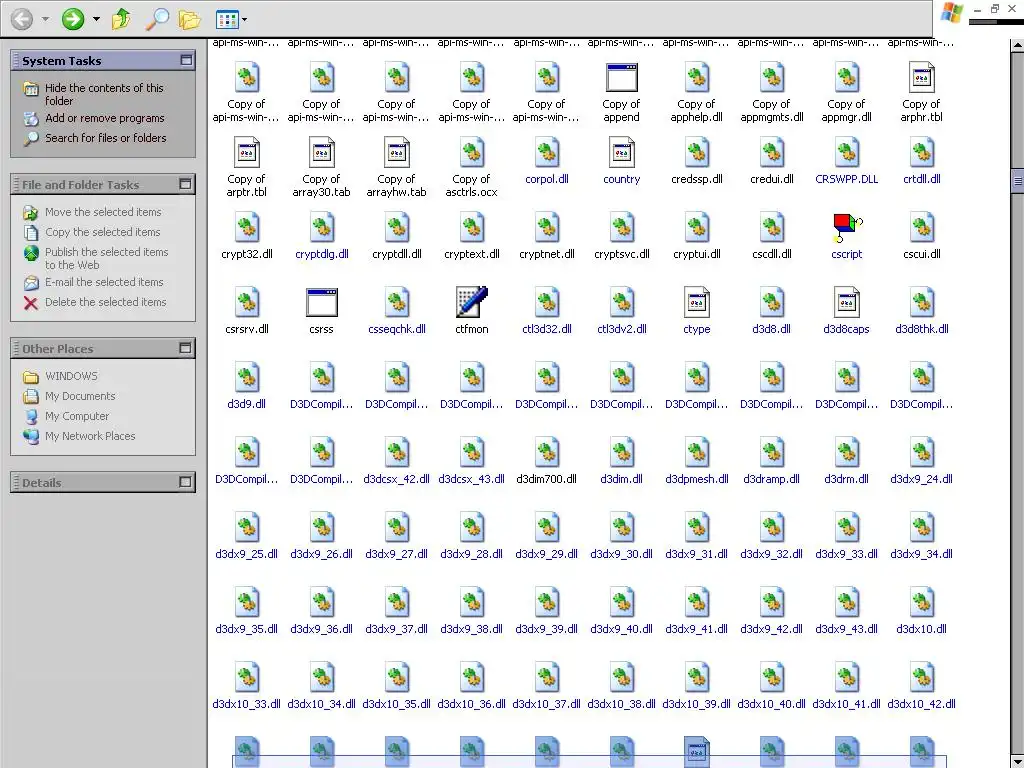Select the crypt32.dll icon
This screenshot has width=1024, height=768.
pos(247,227)
